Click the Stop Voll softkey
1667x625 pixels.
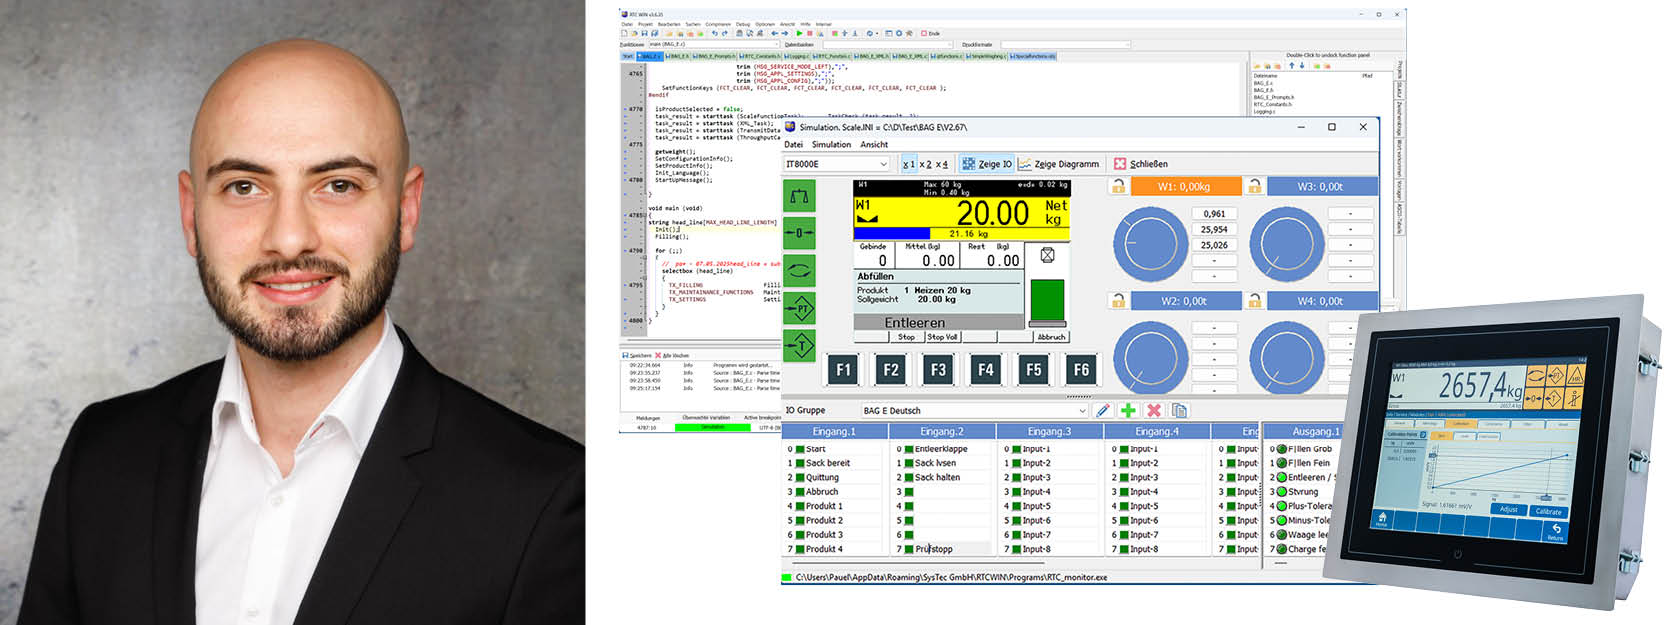[x=942, y=337]
